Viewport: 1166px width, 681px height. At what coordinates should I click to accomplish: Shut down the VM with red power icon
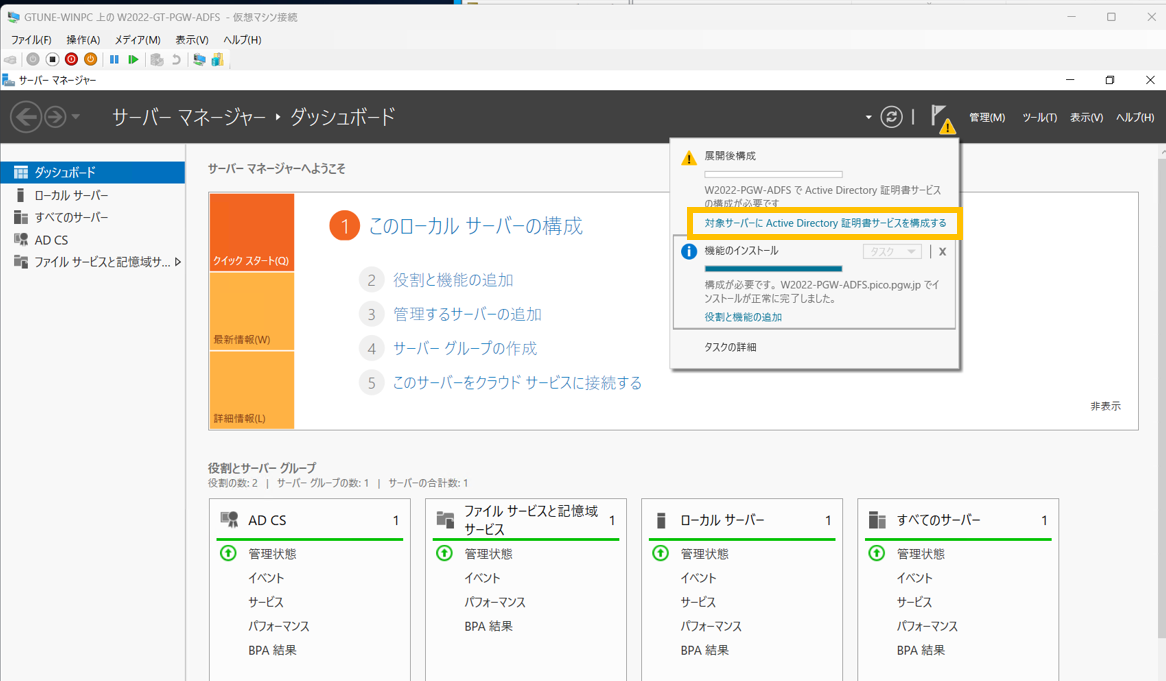tap(71, 59)
